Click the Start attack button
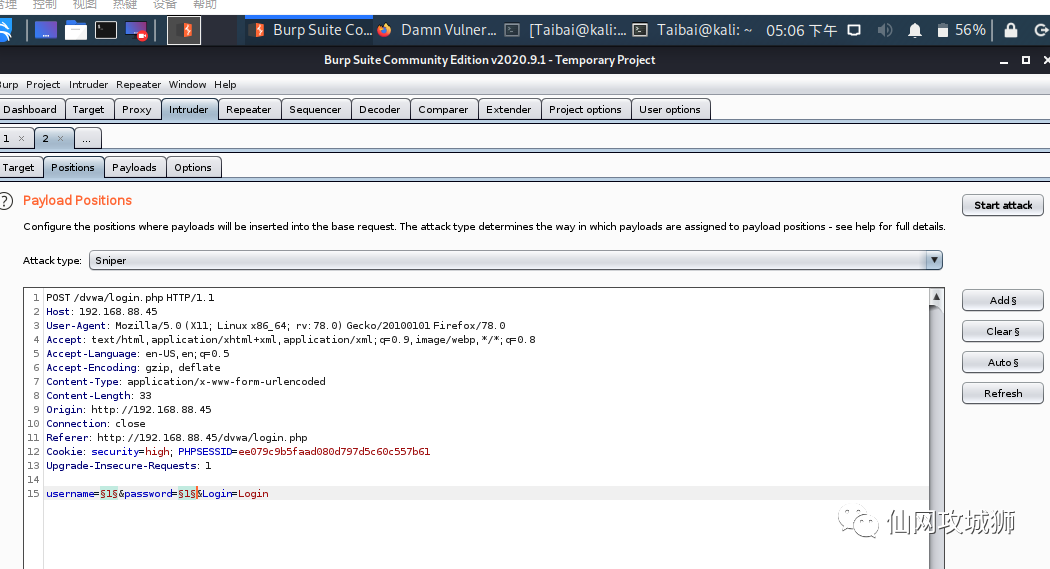Image resolution: width=1050 pixels, height=569 pixels. (x=1002, y=206)
